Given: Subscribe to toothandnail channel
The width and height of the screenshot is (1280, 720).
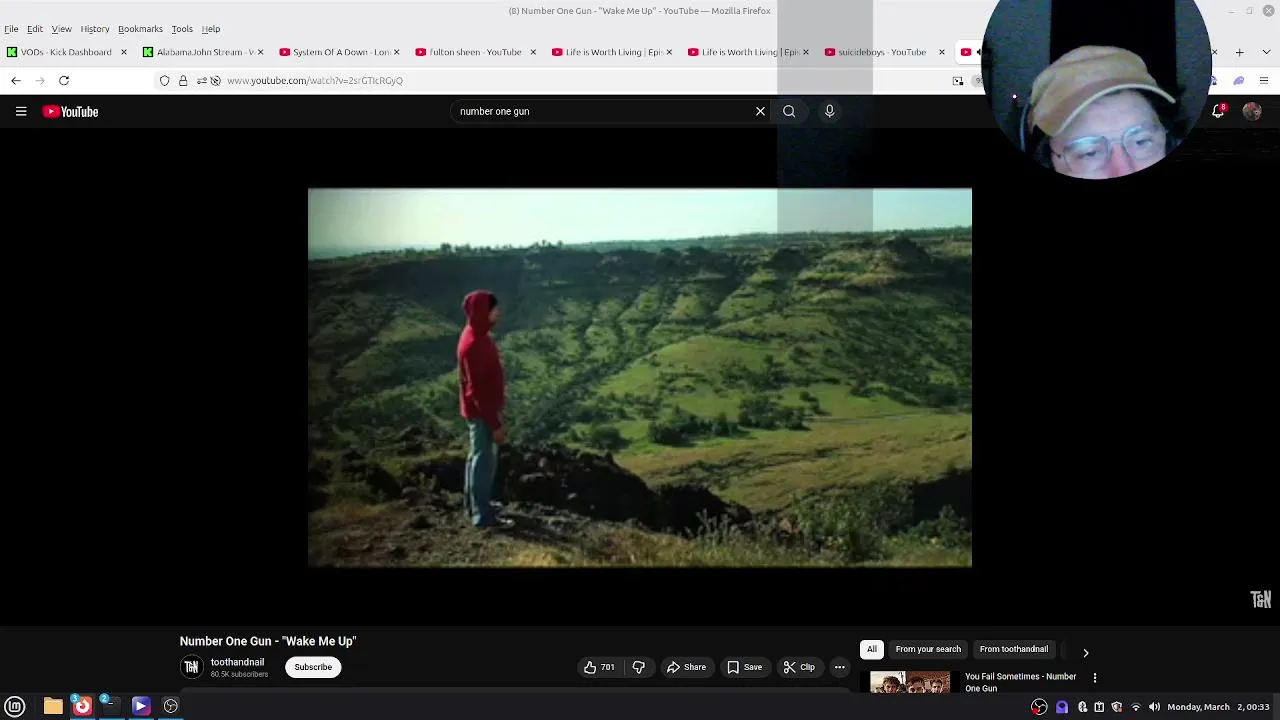Looking at the screenshot, I should click(313, 667).
